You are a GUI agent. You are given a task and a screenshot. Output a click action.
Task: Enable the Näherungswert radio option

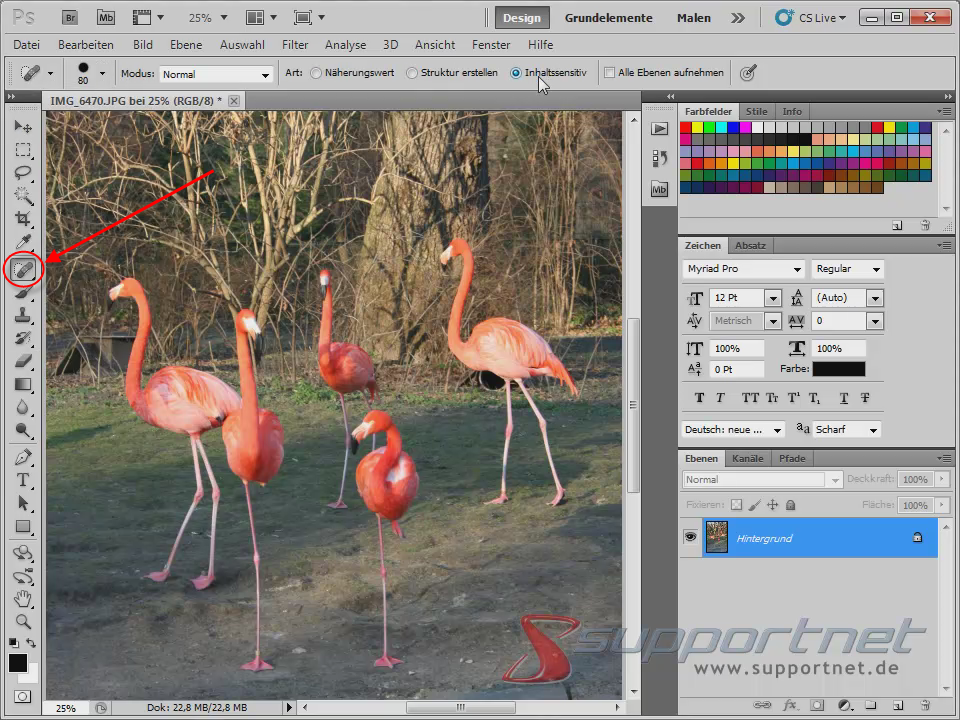click(x=316, y=72)
